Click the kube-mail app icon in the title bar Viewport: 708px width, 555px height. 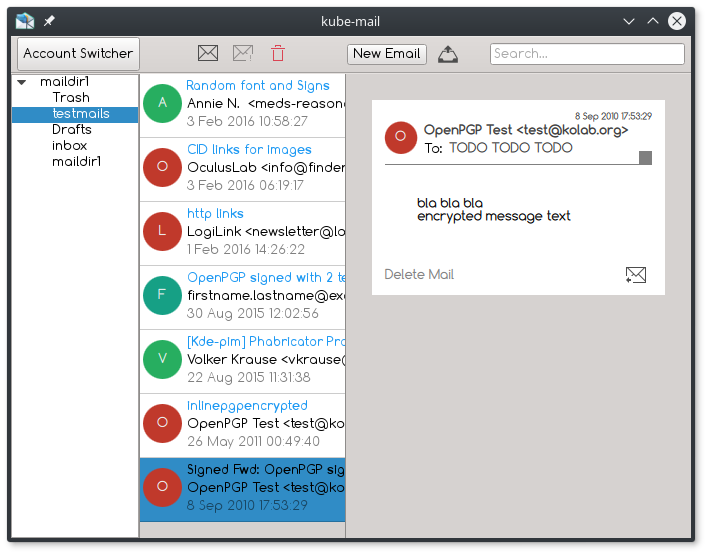click(24, 20)
